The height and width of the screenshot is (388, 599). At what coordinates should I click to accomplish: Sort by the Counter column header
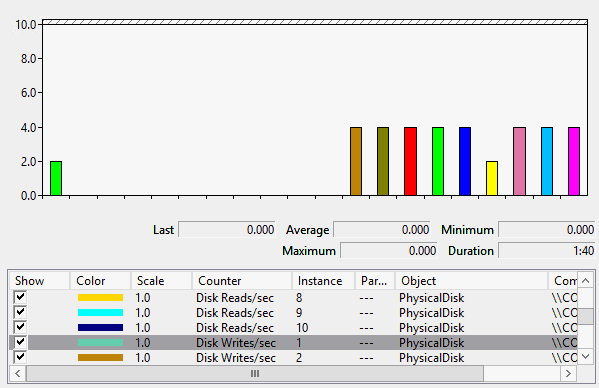[x=242, y=281]
